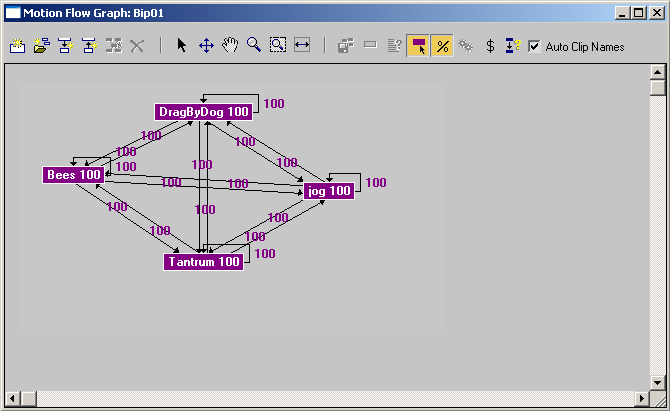Viewport: 670px width, 411px height.
Task: Click the Fit to Window icon
Action: point(302,45)
